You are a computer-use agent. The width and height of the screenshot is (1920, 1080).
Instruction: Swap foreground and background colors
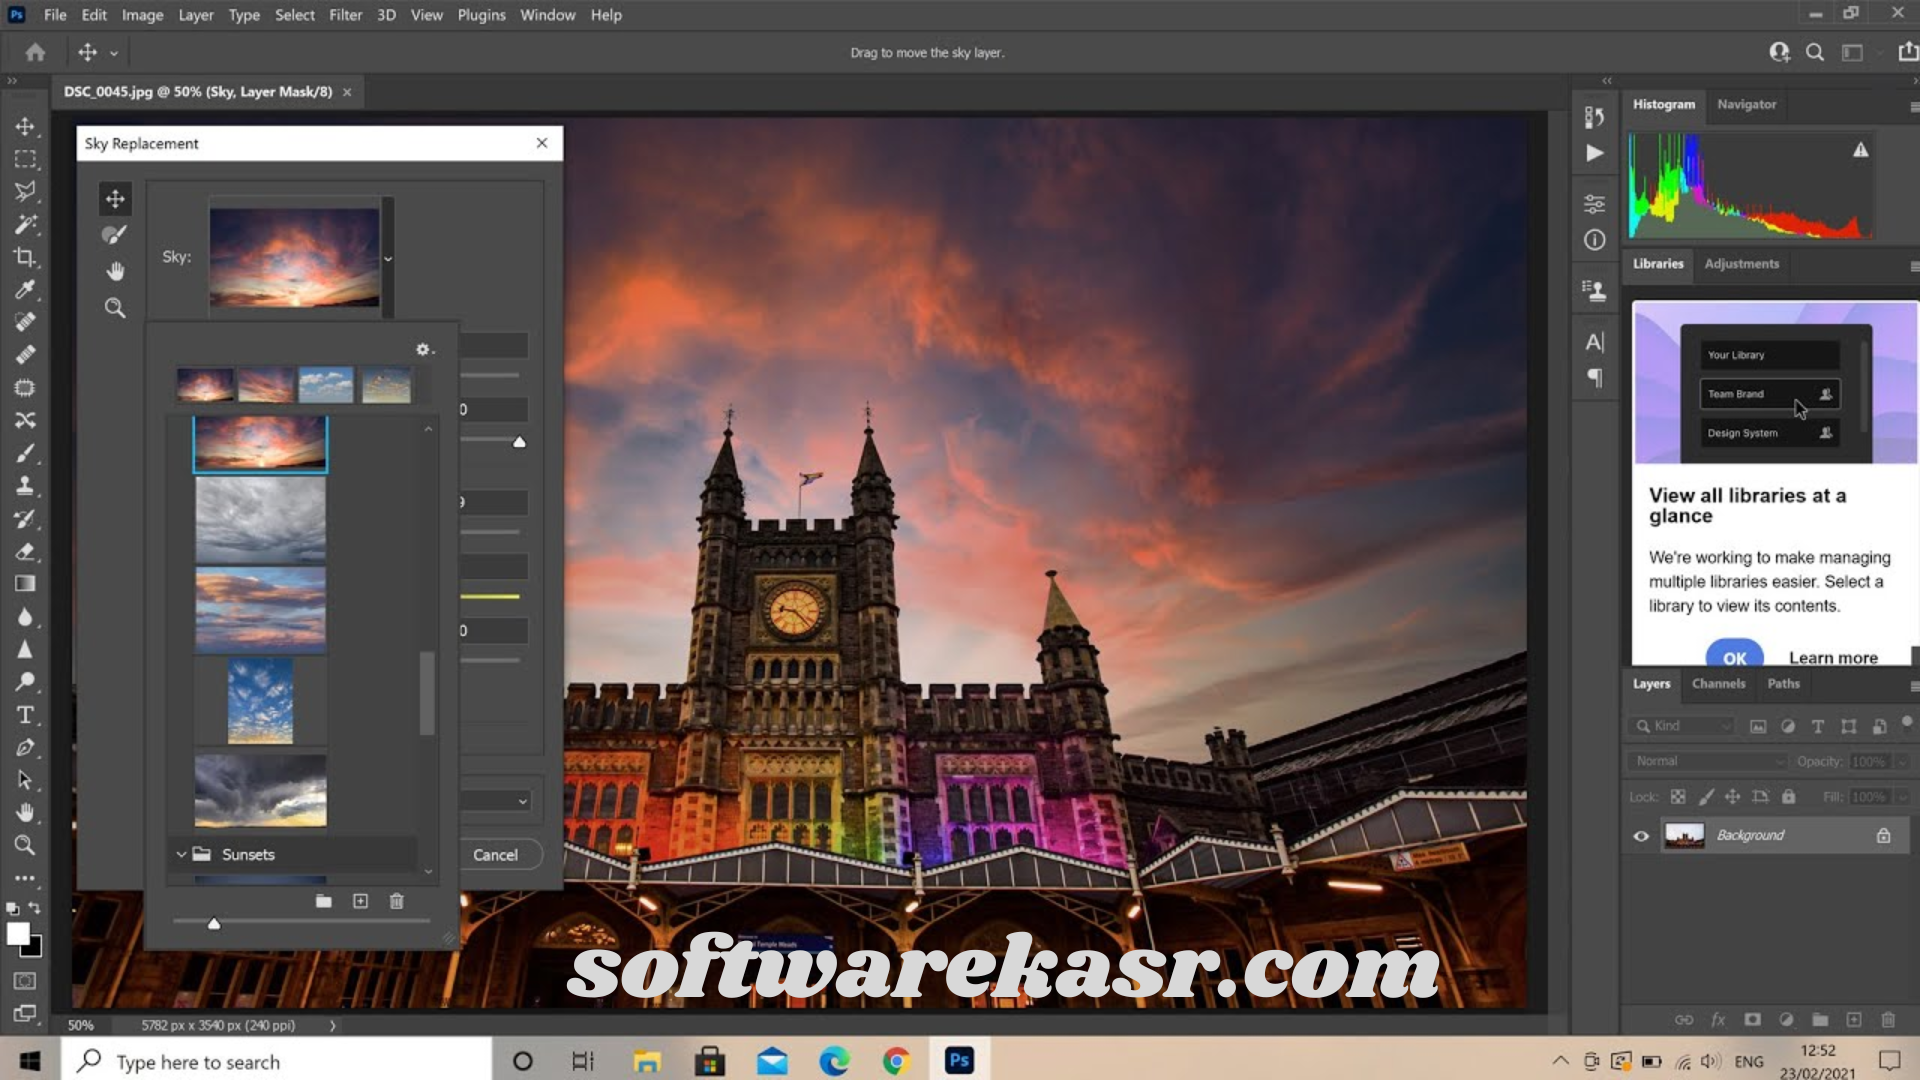35,908
